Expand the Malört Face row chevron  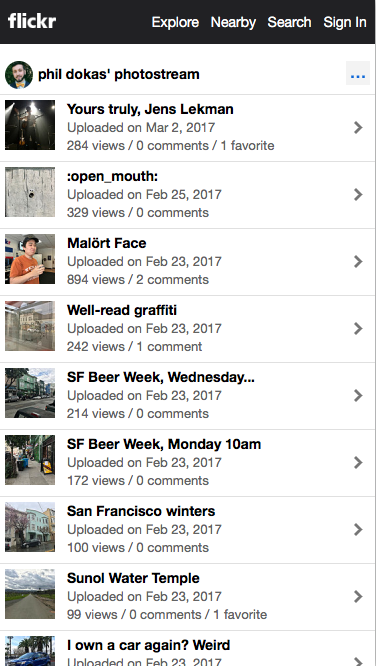[358, 262]
